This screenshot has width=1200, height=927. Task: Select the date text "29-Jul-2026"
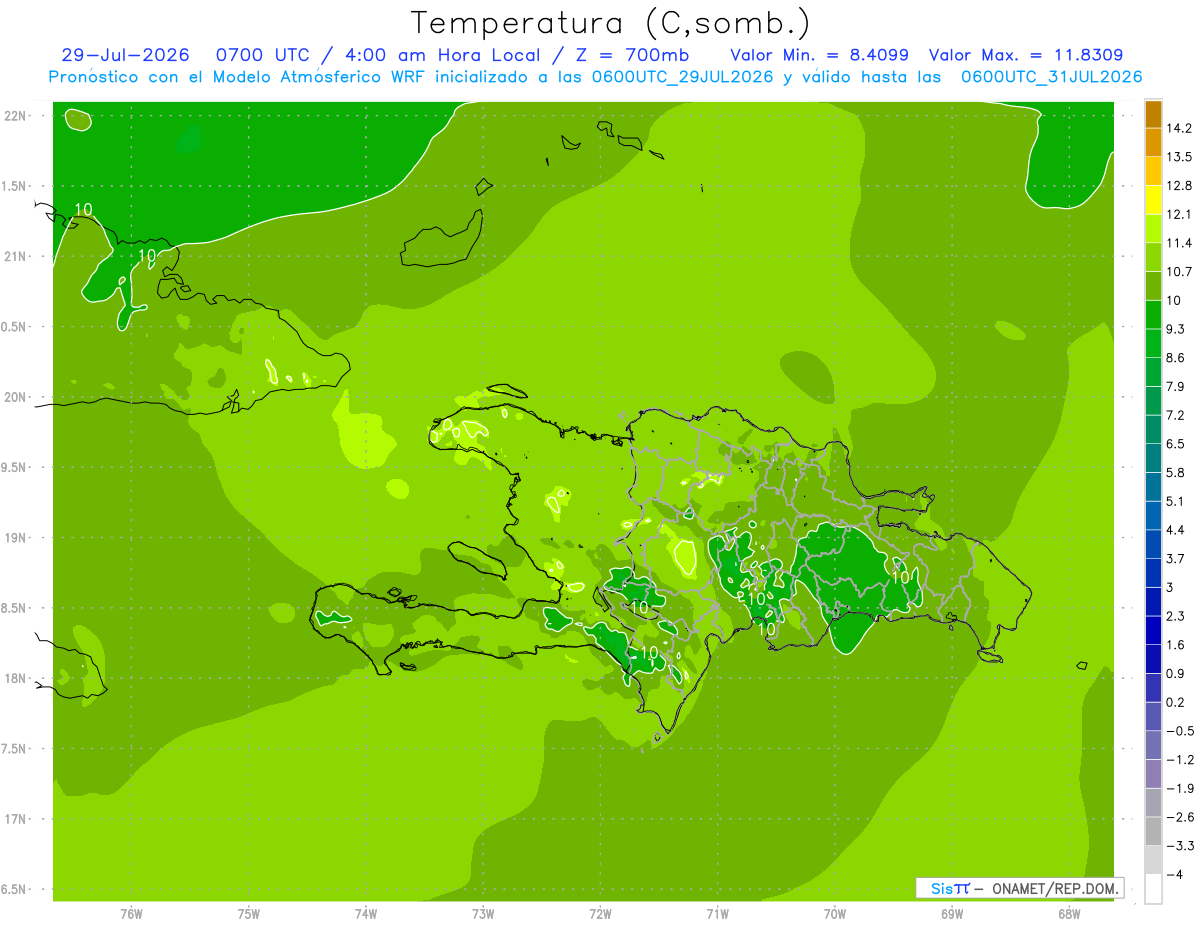tap(123, 55)
